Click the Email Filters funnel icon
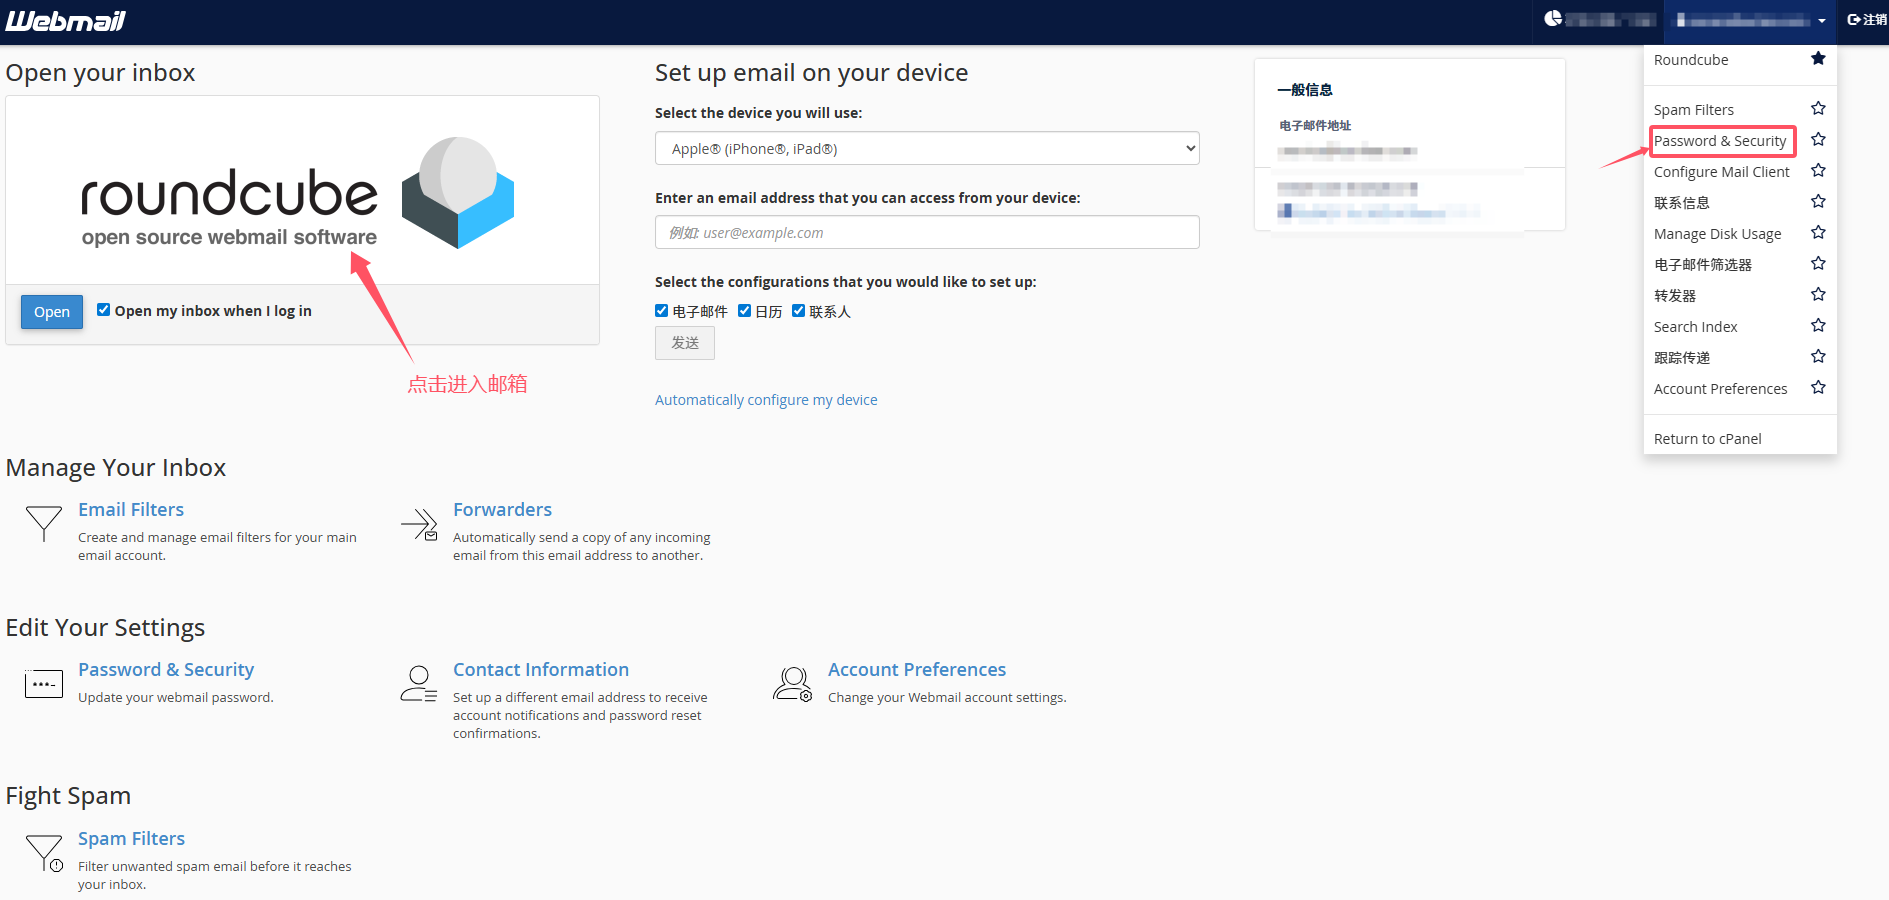The image size is (1889, 900). pos(44,523)
